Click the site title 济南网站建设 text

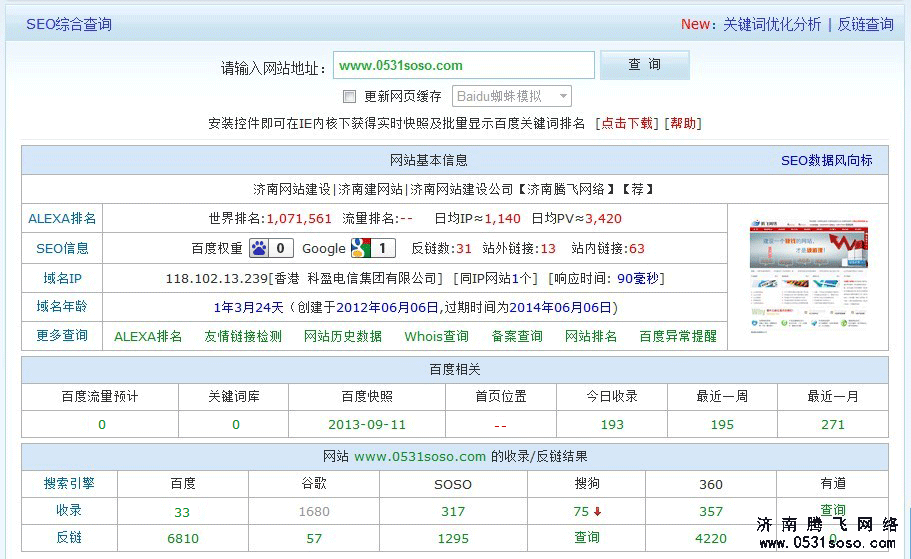292,189
